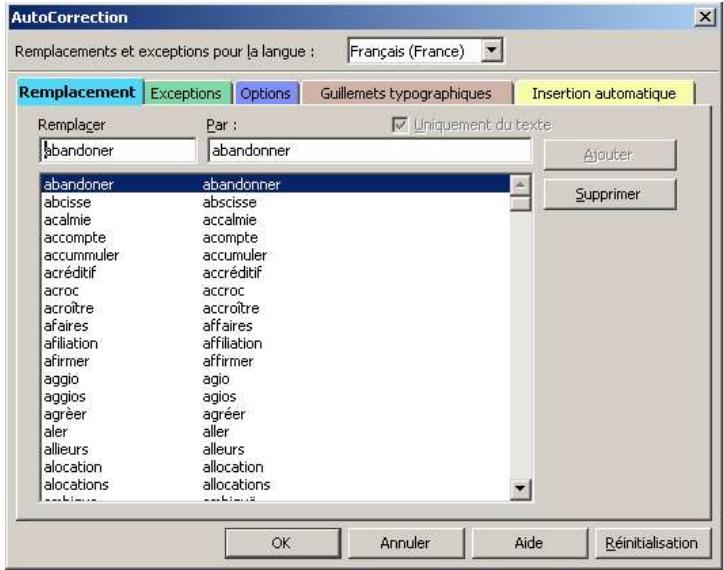Image resolution: width=723 pixels, height=570 pixels.
Task: Close the AutoCorrection dialog with X
Action: [705, 17]
